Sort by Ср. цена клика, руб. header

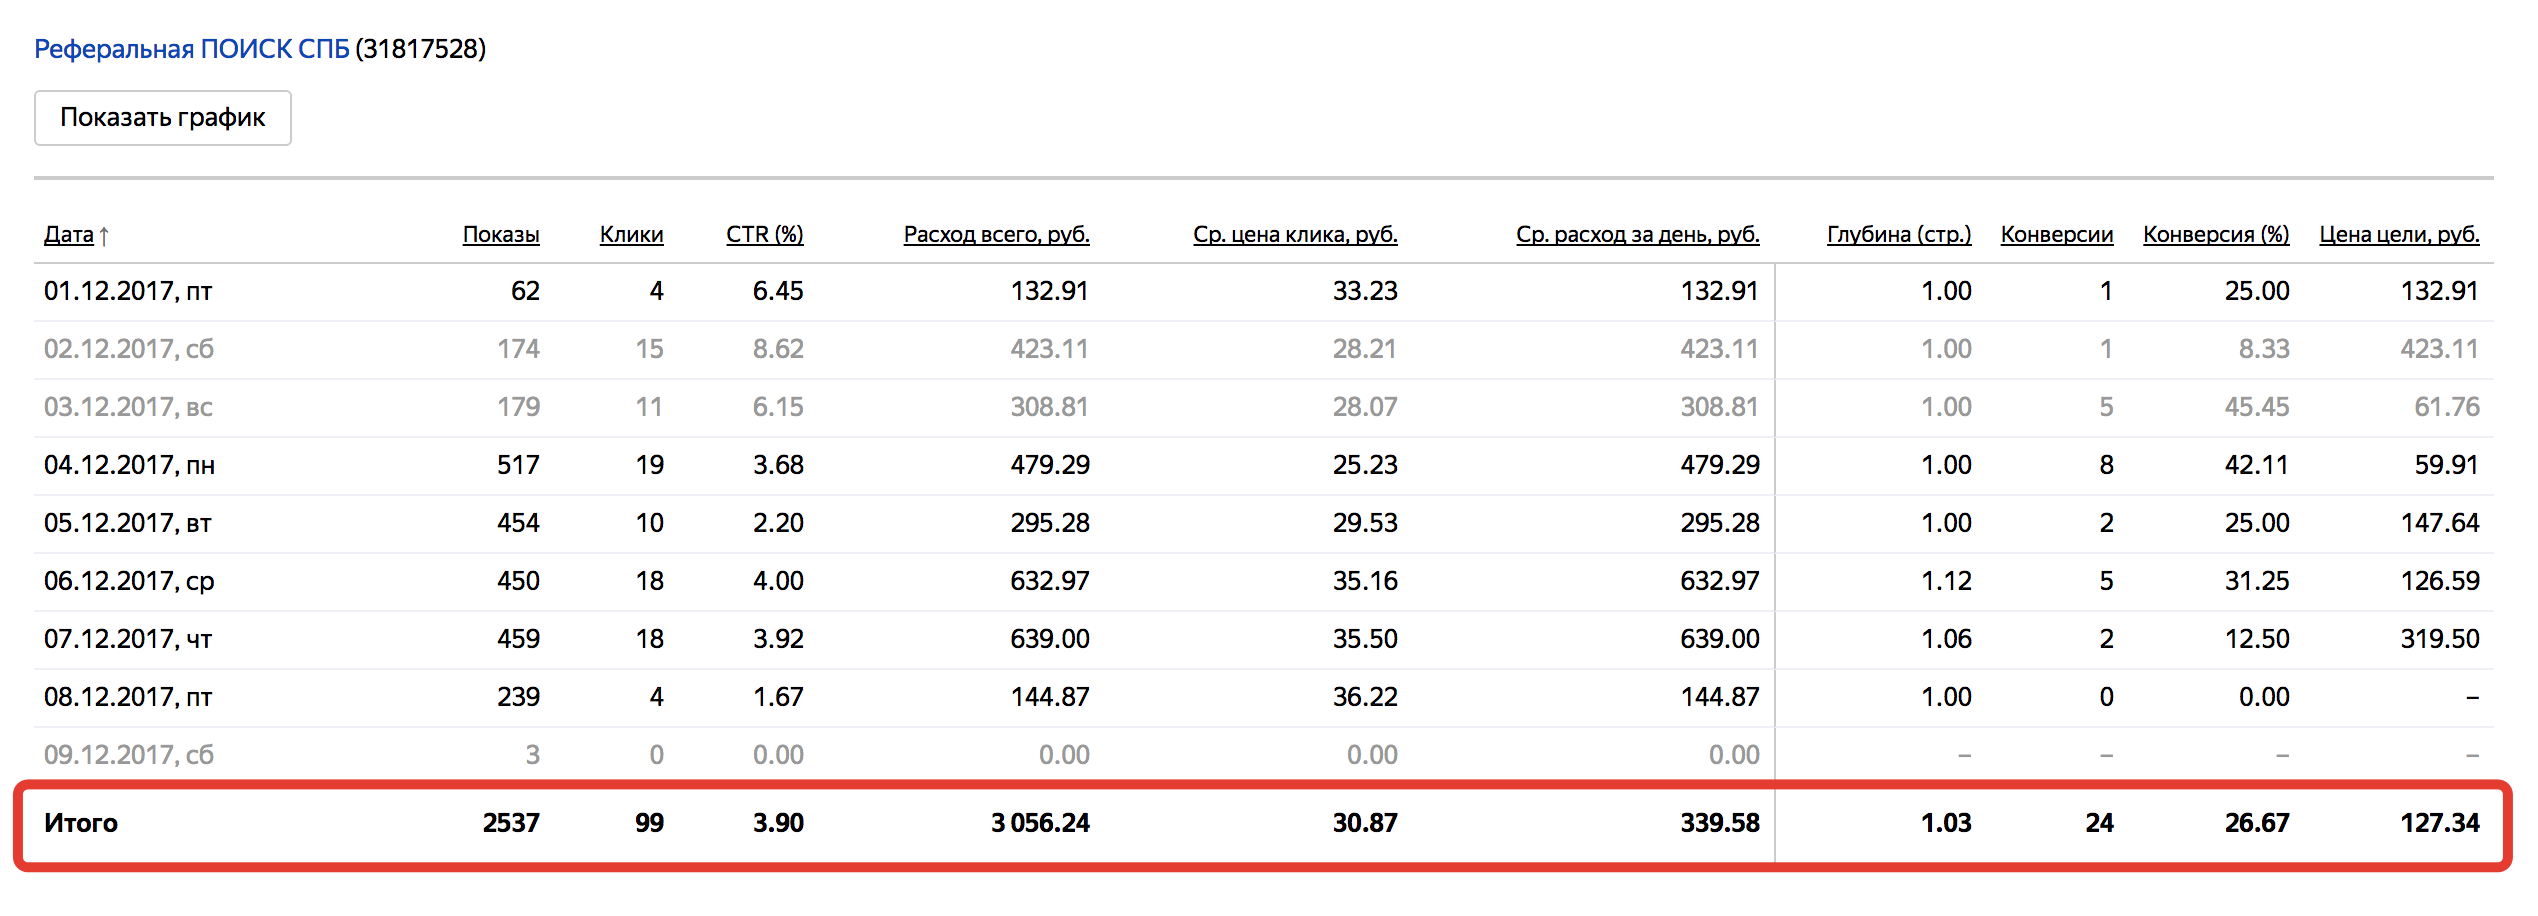tap(1295, 234)
